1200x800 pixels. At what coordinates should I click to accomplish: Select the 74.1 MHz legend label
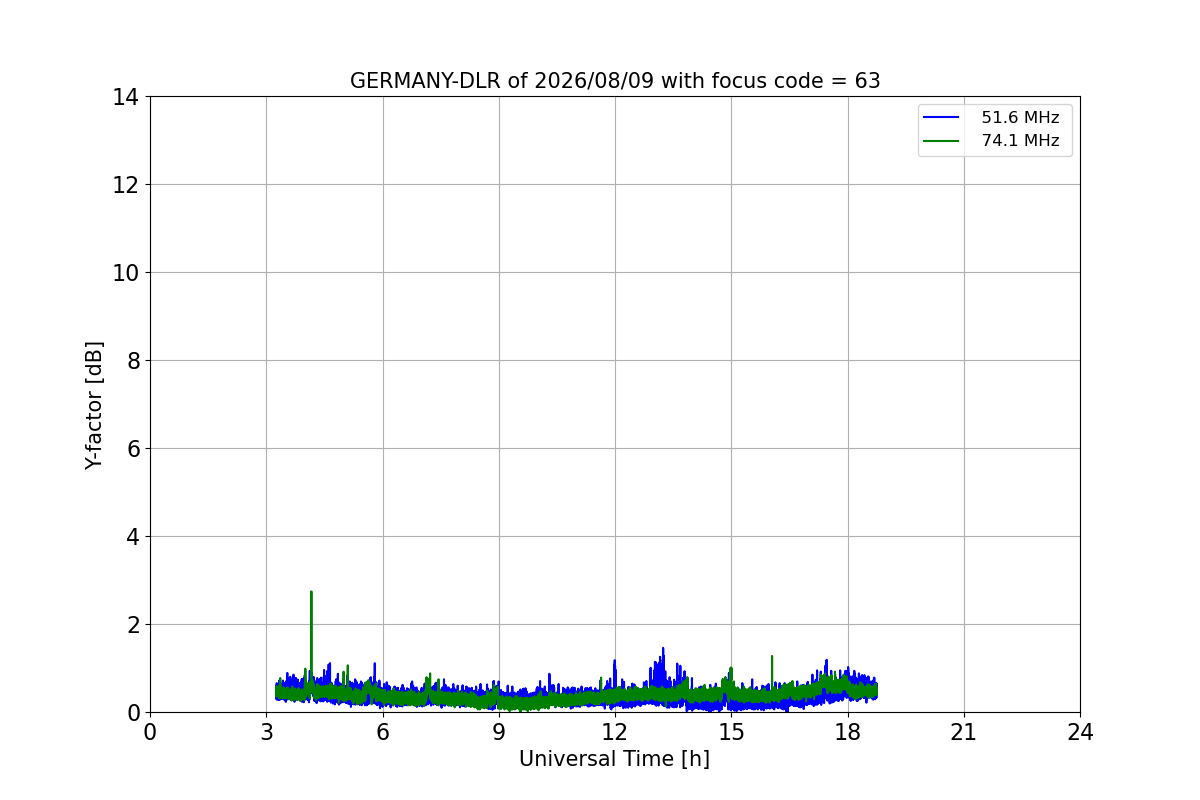click(1020, 141)
